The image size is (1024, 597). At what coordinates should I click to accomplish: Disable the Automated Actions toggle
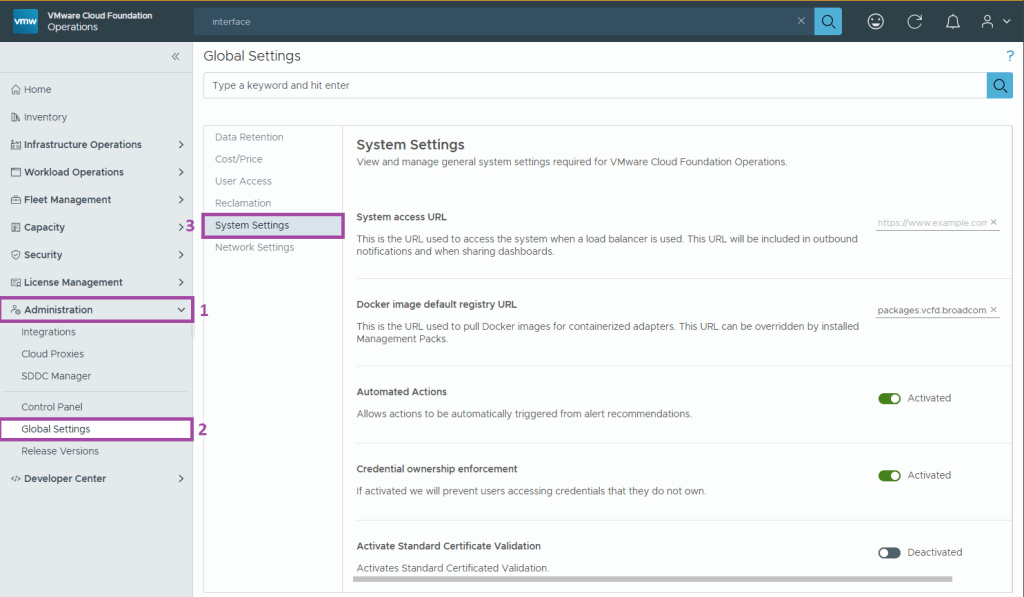click(x=889, y=398)
